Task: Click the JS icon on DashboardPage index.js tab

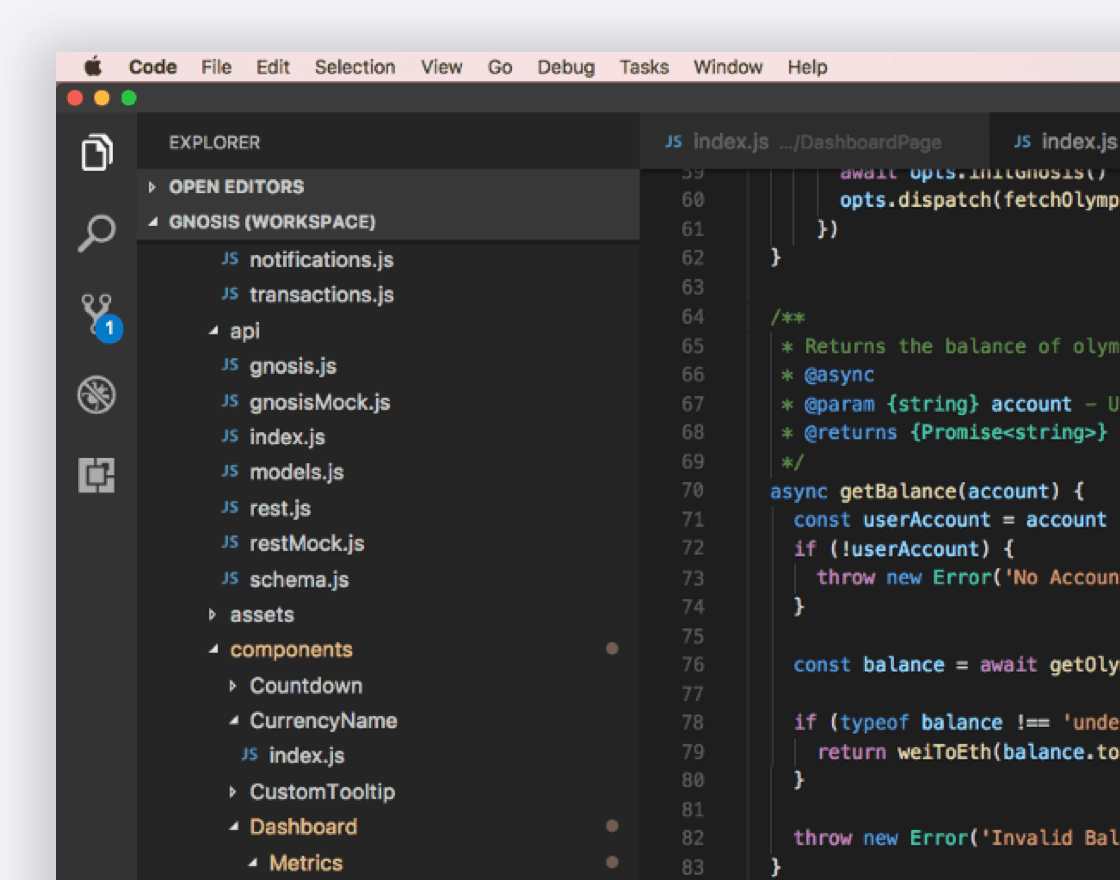Action: [674, 142]
